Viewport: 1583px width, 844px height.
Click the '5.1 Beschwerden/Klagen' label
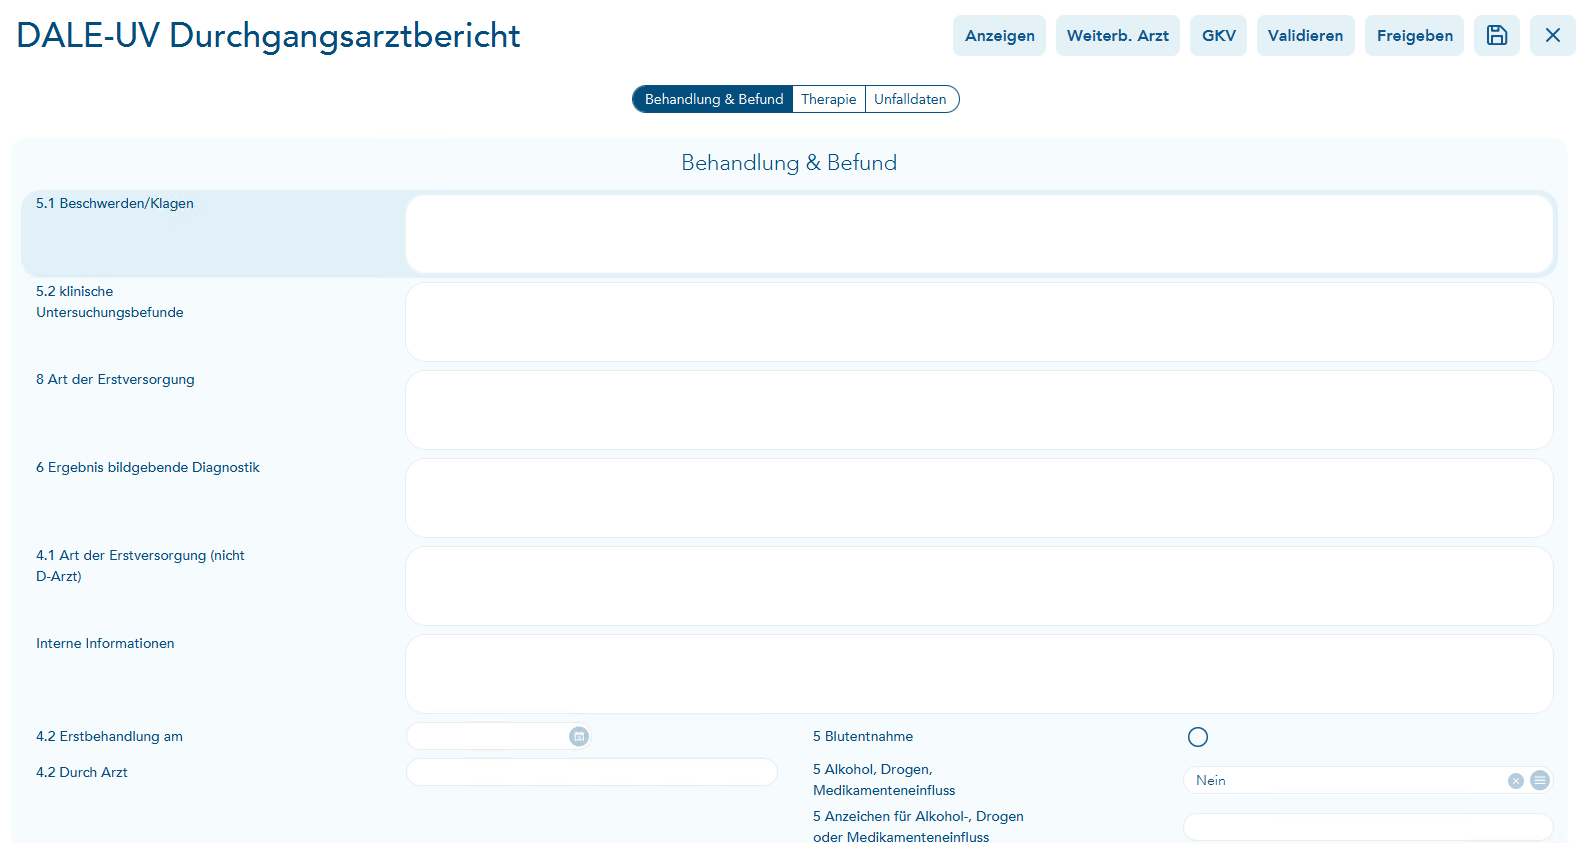pos(115,204)
